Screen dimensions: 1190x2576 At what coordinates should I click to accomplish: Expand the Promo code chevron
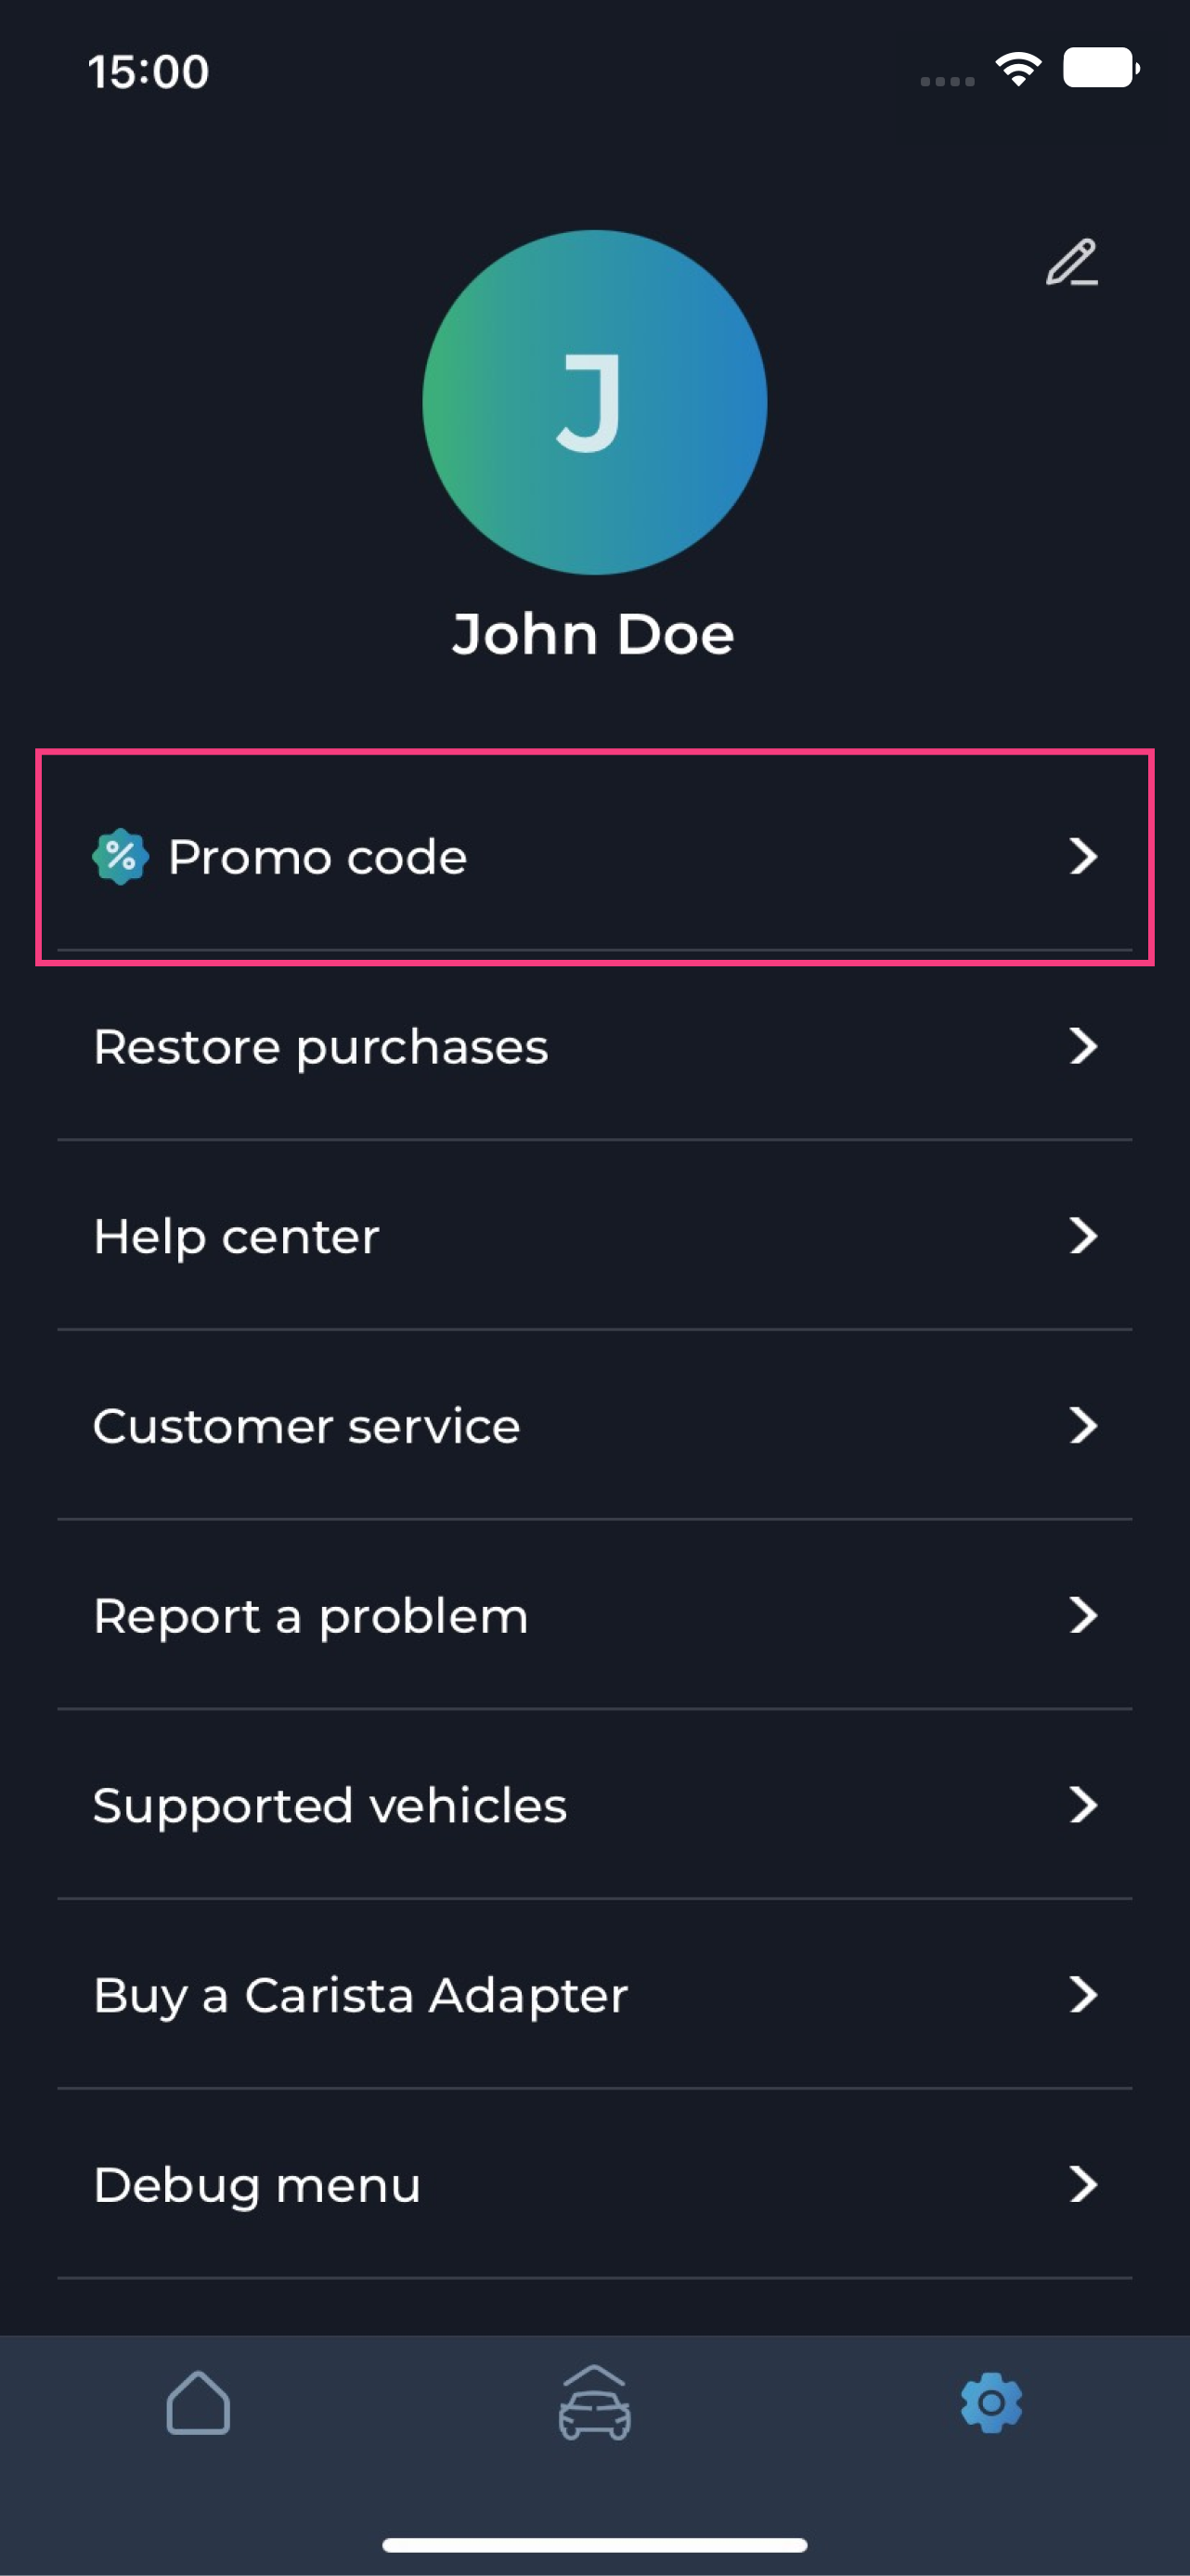[x=1083, y=857]
